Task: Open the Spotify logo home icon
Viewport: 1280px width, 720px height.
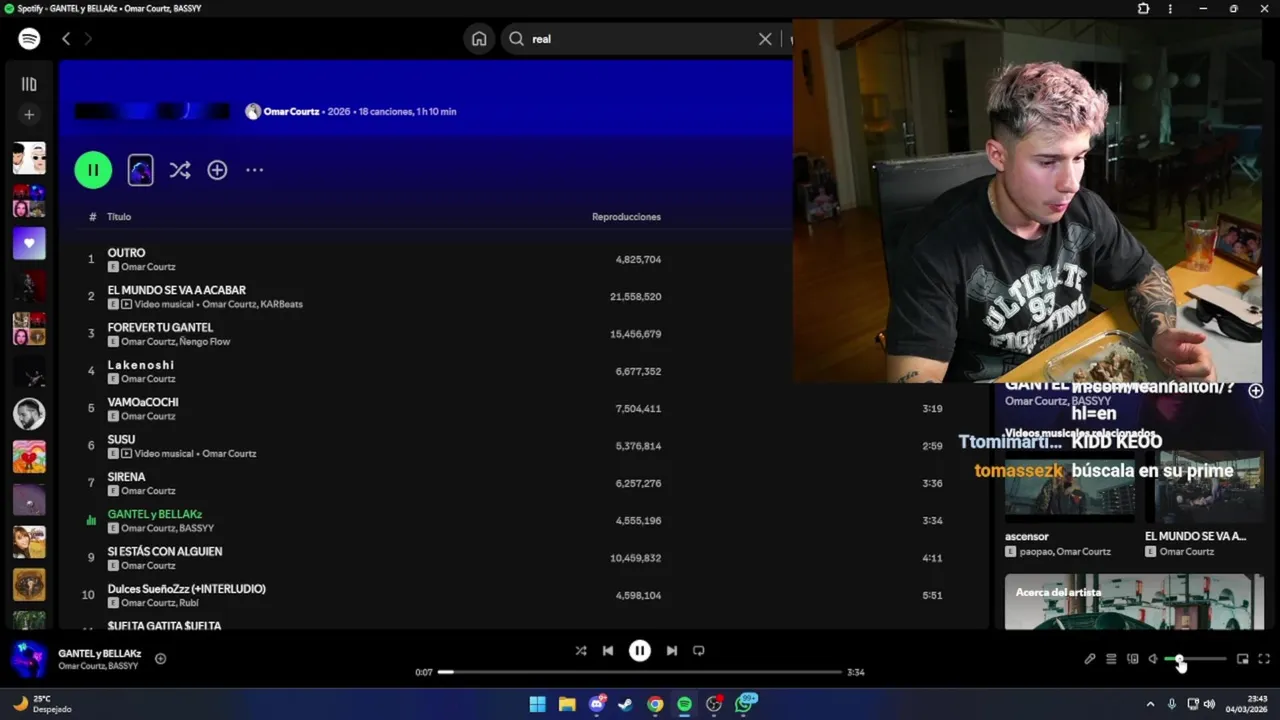Action: [29, 39]
